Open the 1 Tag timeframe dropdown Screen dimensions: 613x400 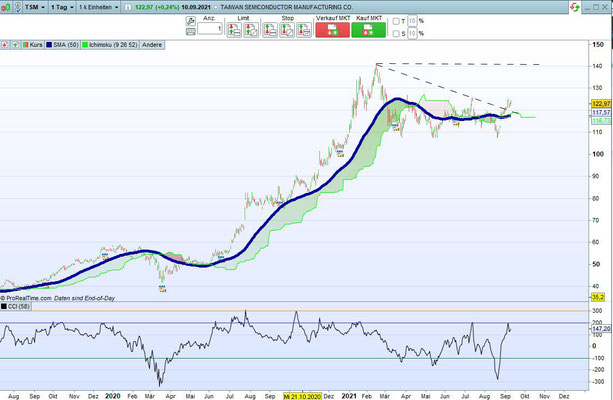(x=62, y=7)
